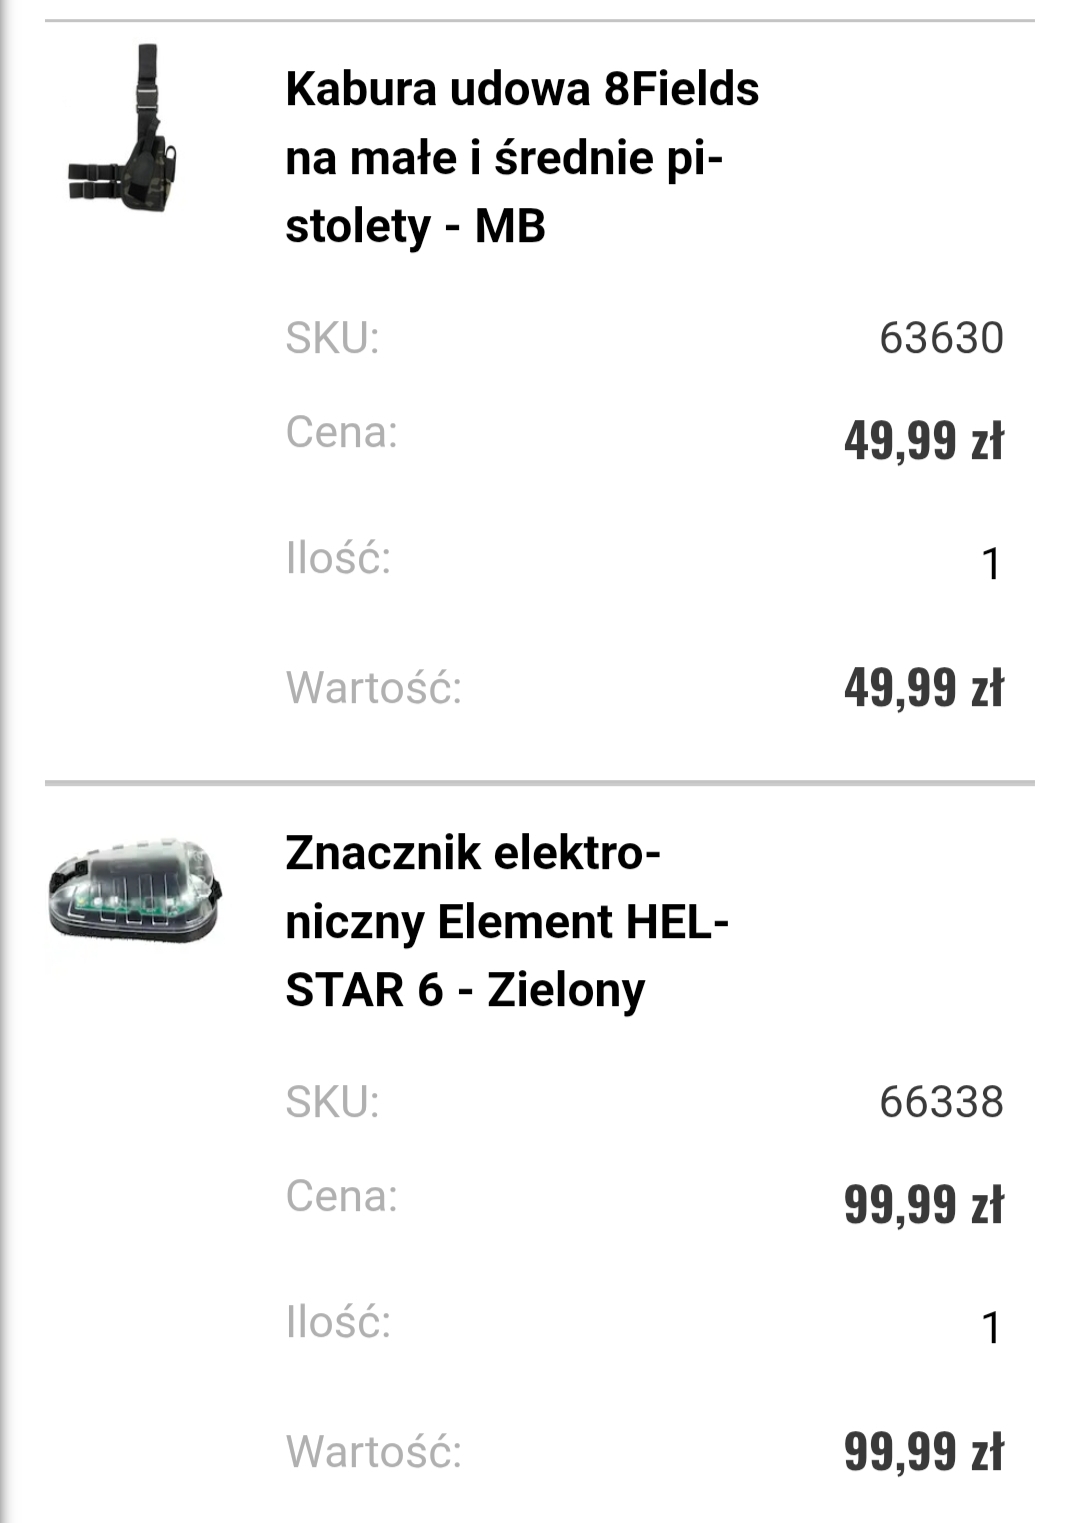Tap the green HEL-STAR marker thumbnail

tap(134, 892)
